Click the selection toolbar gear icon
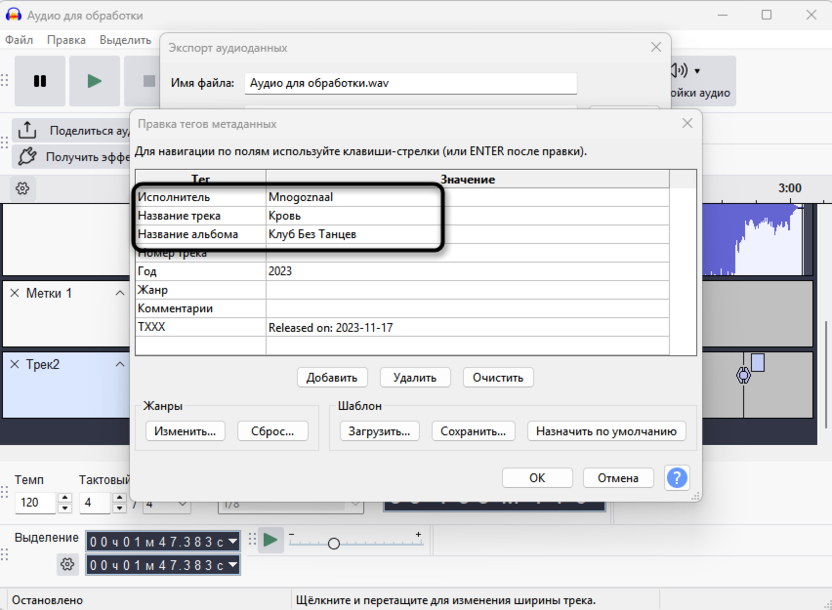The width and height of the screenshot is (832, 610). tap(67, 564)
